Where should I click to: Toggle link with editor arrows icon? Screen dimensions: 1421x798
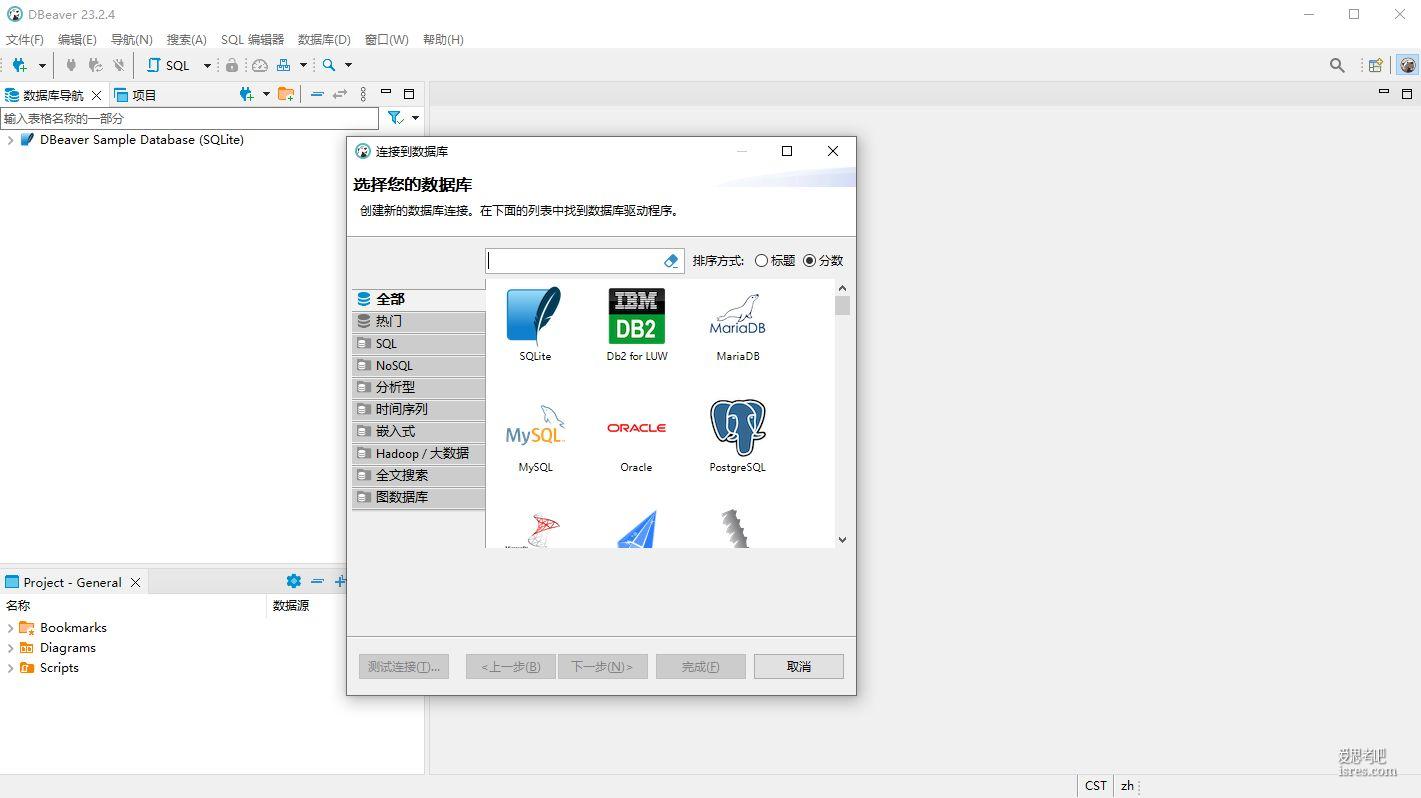pos(340,94)
